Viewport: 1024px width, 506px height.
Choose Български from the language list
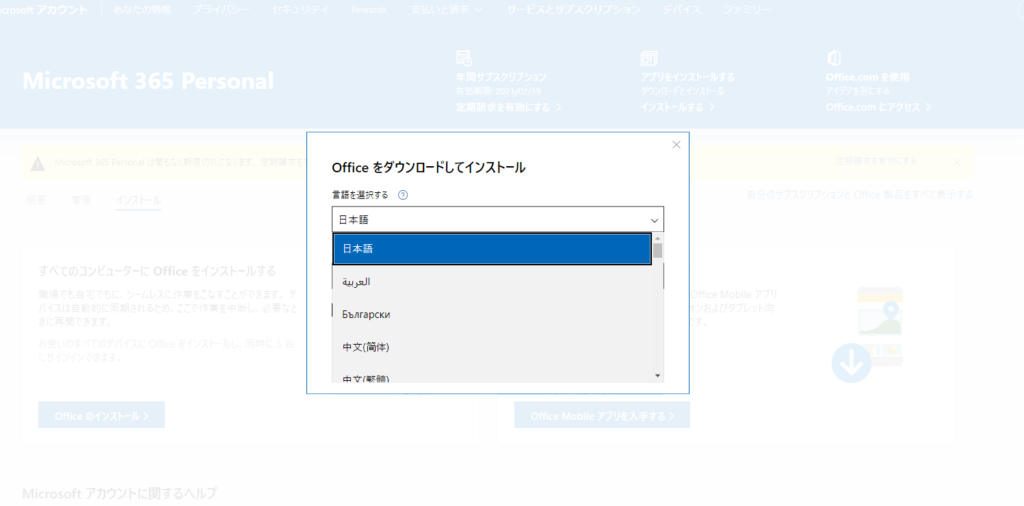click(x=492, y=314)
